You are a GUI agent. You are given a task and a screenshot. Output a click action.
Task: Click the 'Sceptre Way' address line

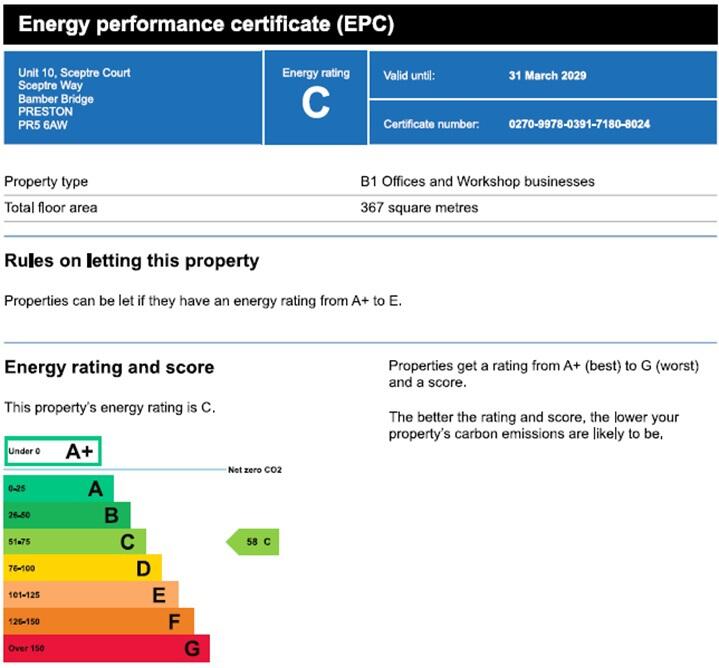[50, 86]
